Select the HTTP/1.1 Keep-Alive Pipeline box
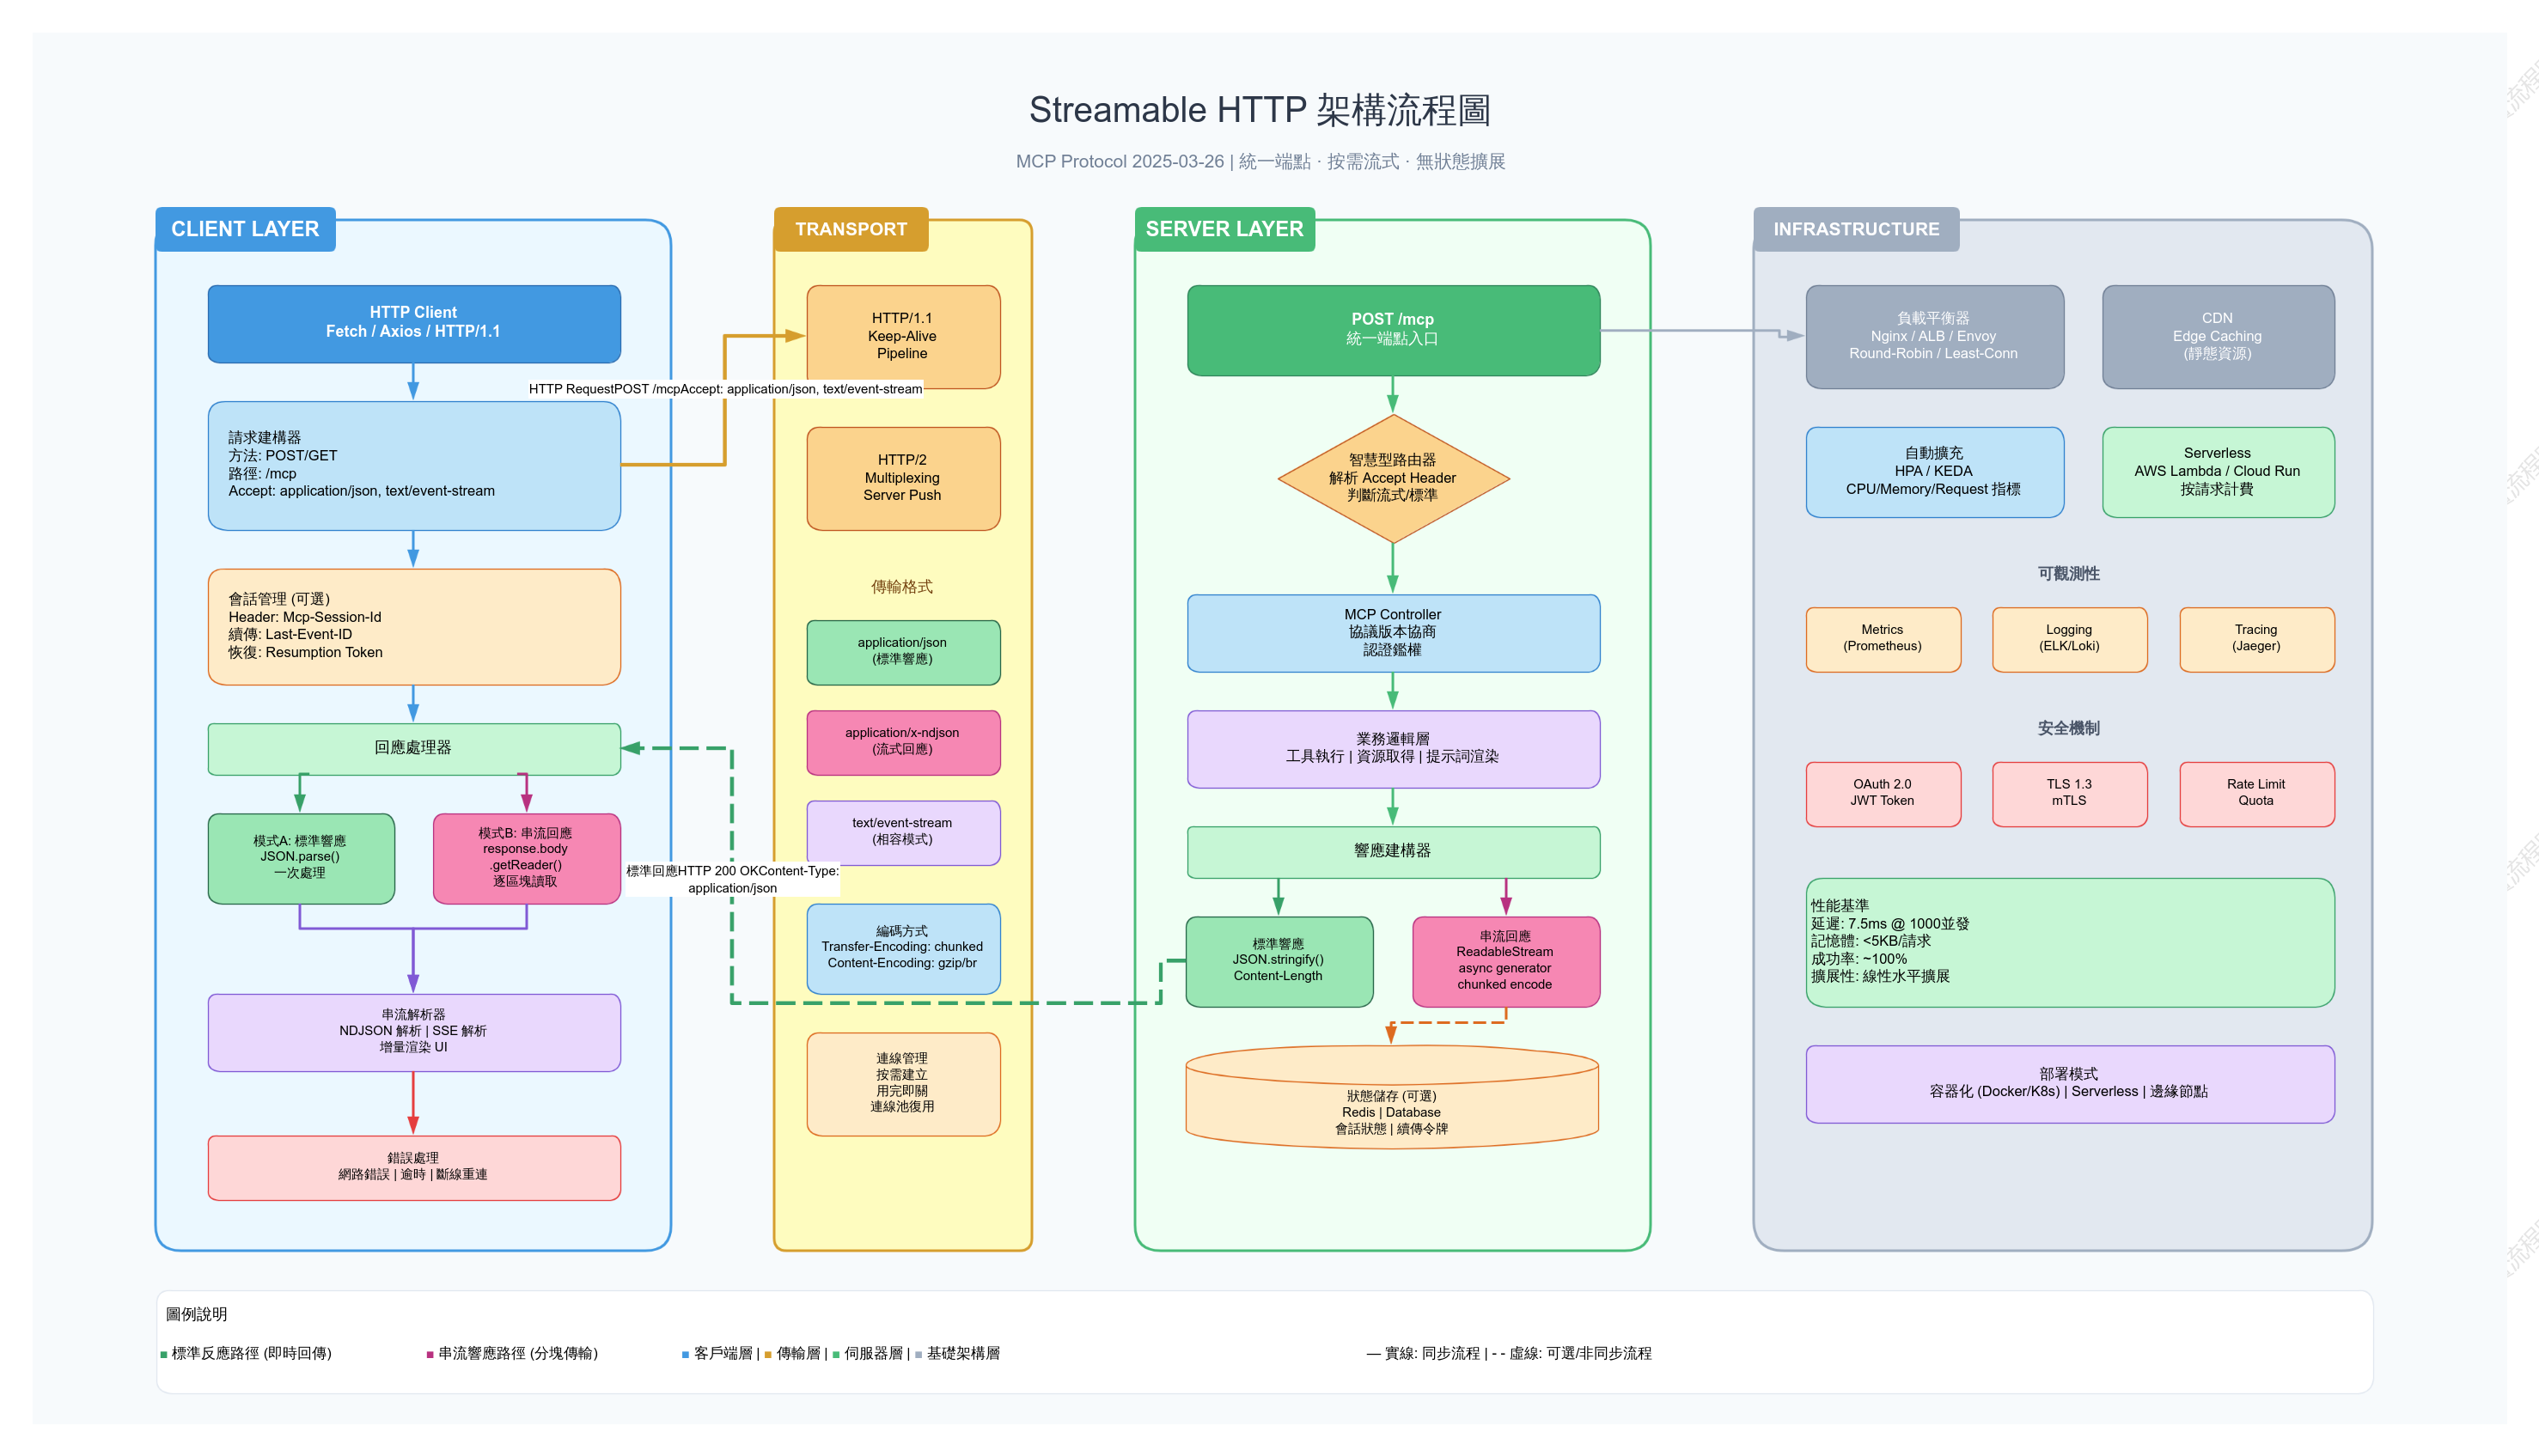This screenshot has width=2539, height=1456. coord(903,336)
